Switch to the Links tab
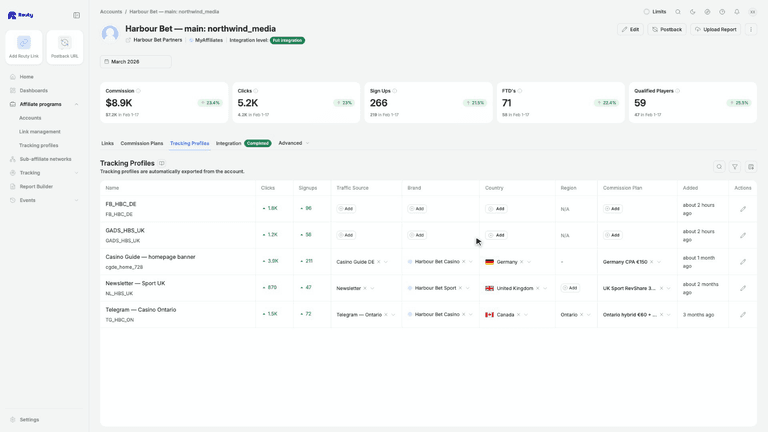Image resolution: width=768 pixels, height=432 pixels. (x=107, y=144)
